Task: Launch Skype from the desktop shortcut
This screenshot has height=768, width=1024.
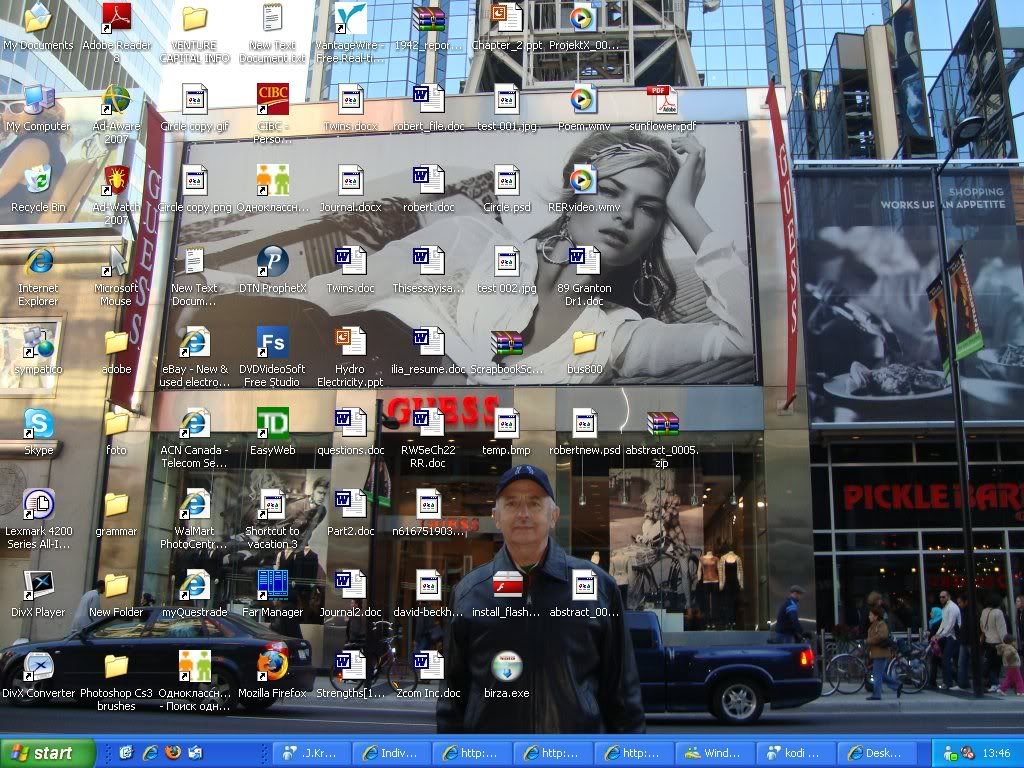Action: coord(38,424)
